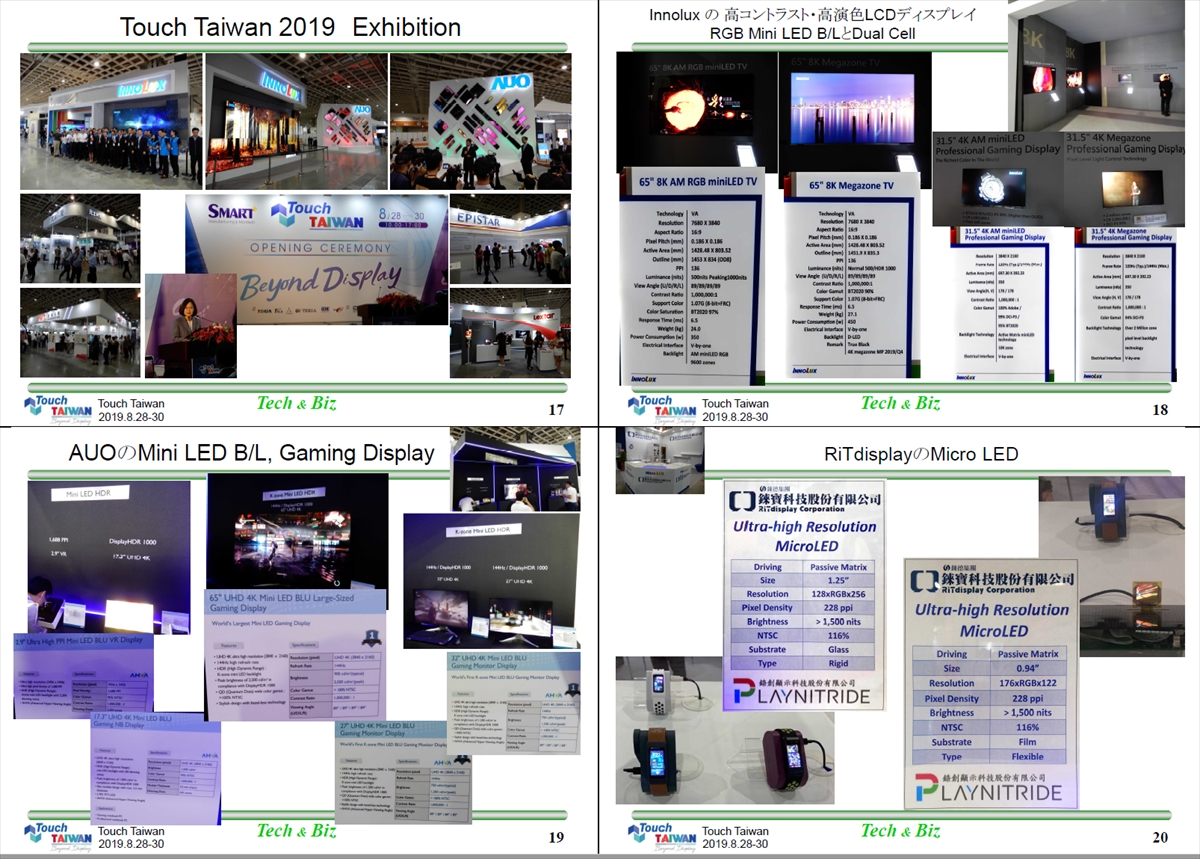This screenshot has width=1200, height=859.
Task: Open the 65" 8K Megazone TV cityscape photo
Action: coord(853,114)
